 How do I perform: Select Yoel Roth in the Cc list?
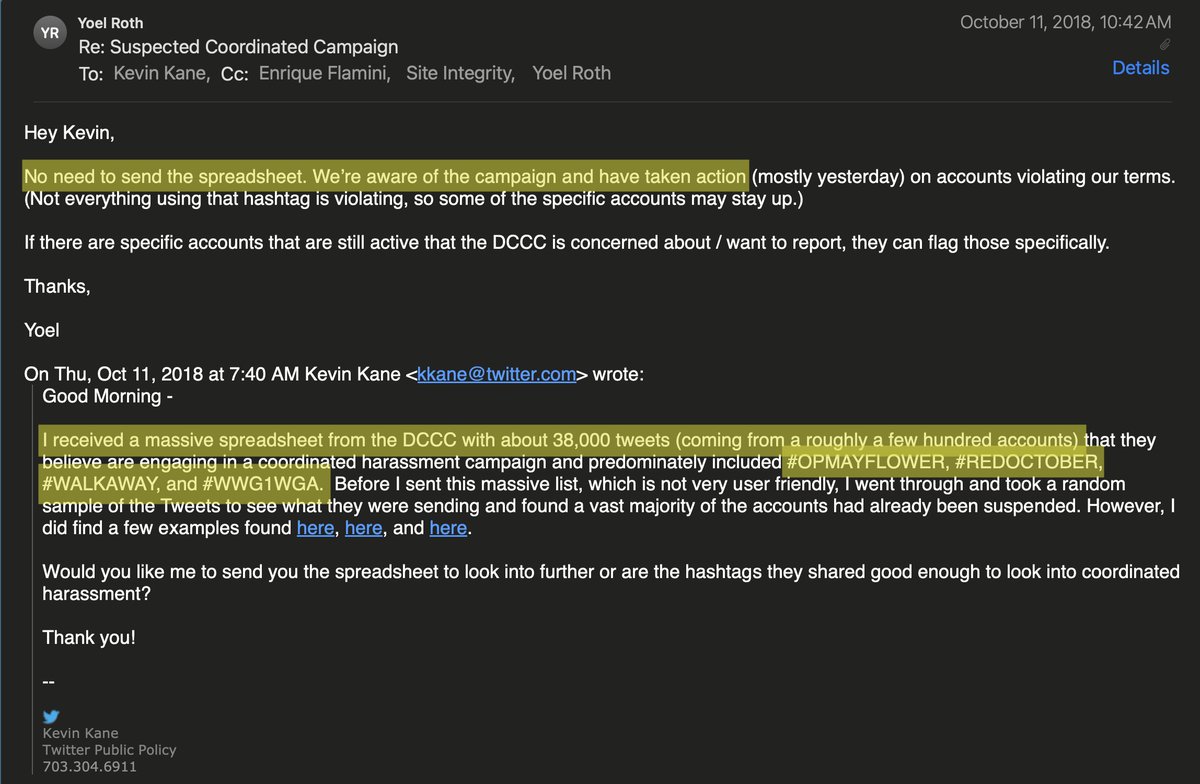pos(571,73)
